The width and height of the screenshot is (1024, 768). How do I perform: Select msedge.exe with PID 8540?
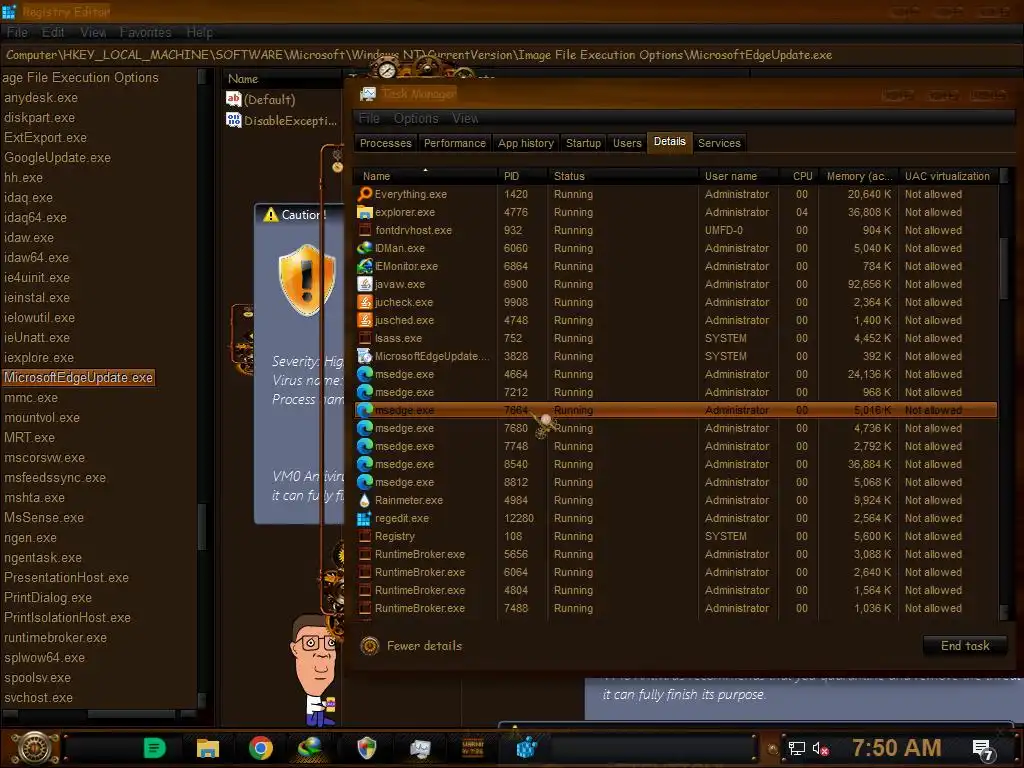[676, 464]
